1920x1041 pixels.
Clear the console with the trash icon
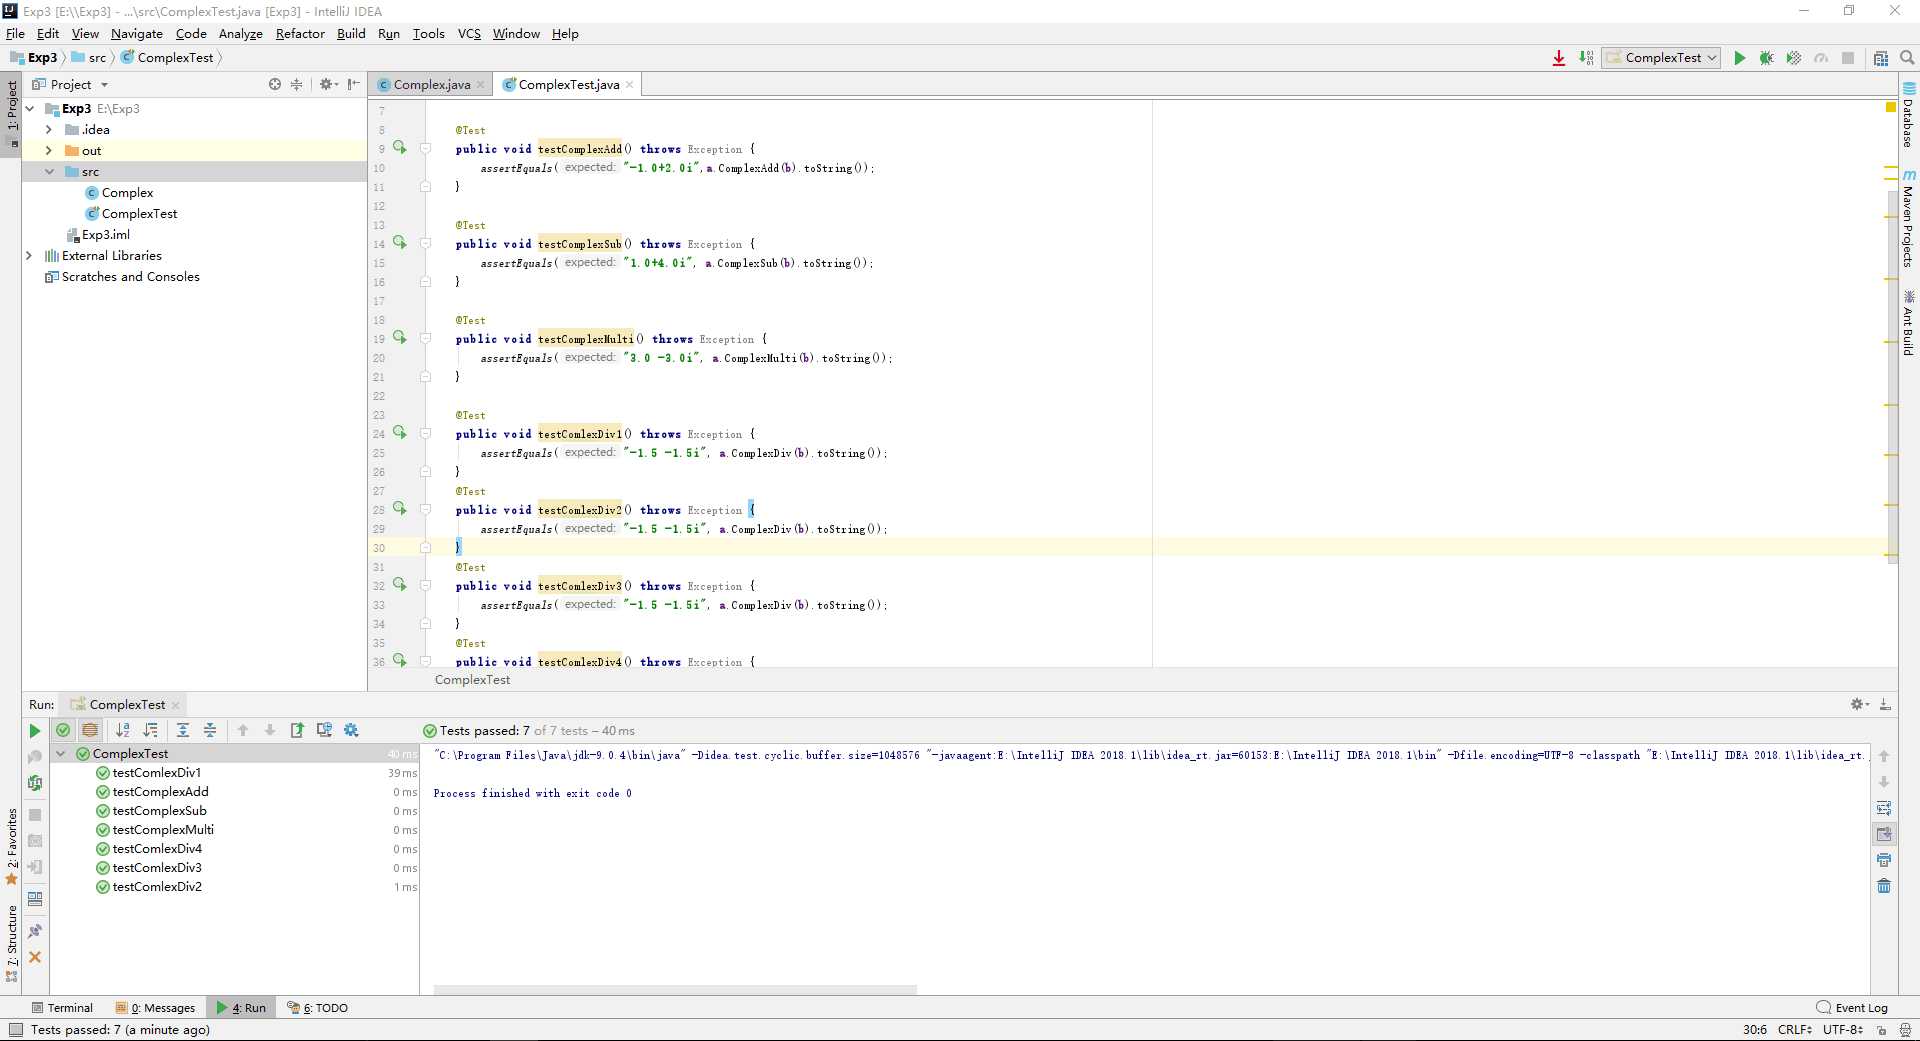pyautogui.click(x=1884, y=886)
